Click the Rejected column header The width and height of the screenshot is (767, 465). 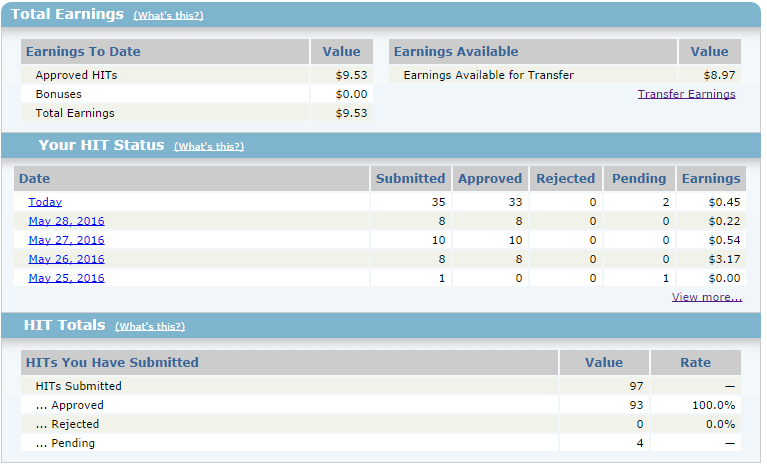[565, 179]
